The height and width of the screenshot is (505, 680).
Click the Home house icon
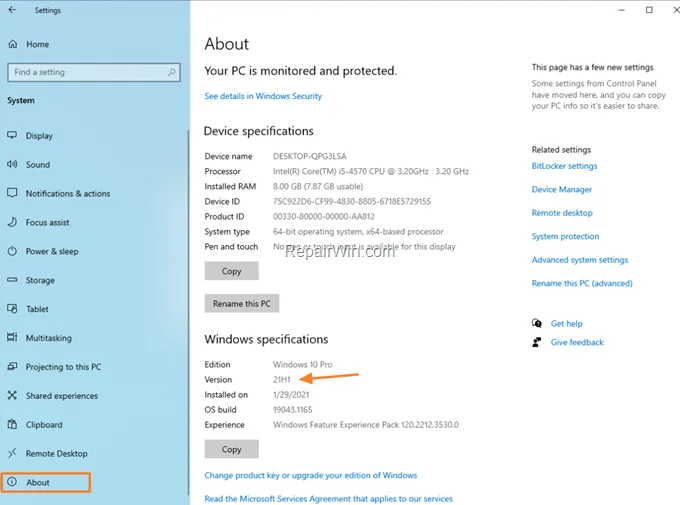click(x=13, y=44)
